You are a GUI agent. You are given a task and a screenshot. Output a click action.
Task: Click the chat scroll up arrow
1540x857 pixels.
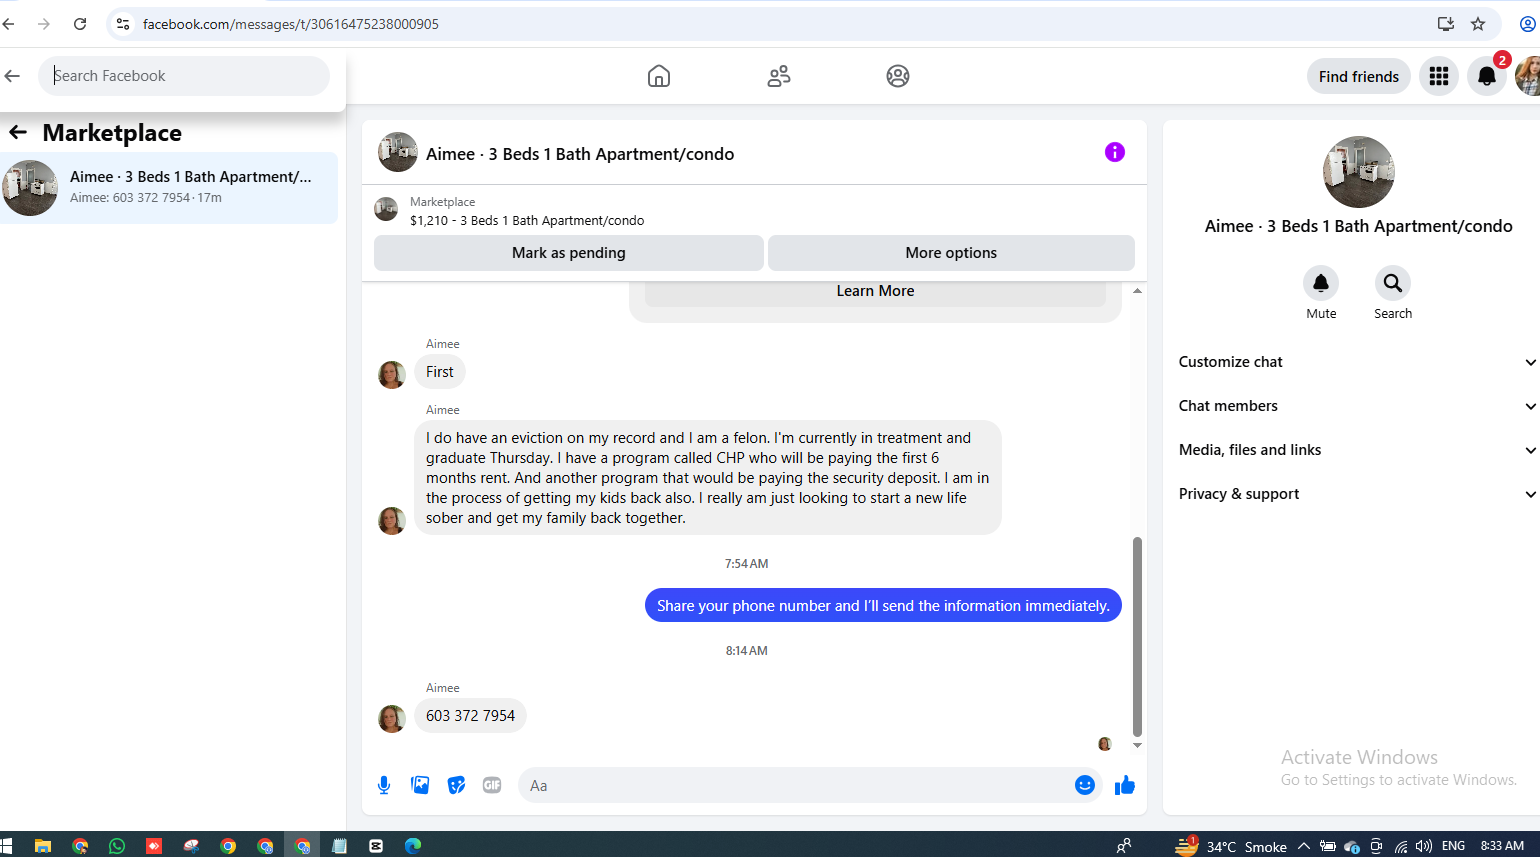click(x=1137, y=291)
